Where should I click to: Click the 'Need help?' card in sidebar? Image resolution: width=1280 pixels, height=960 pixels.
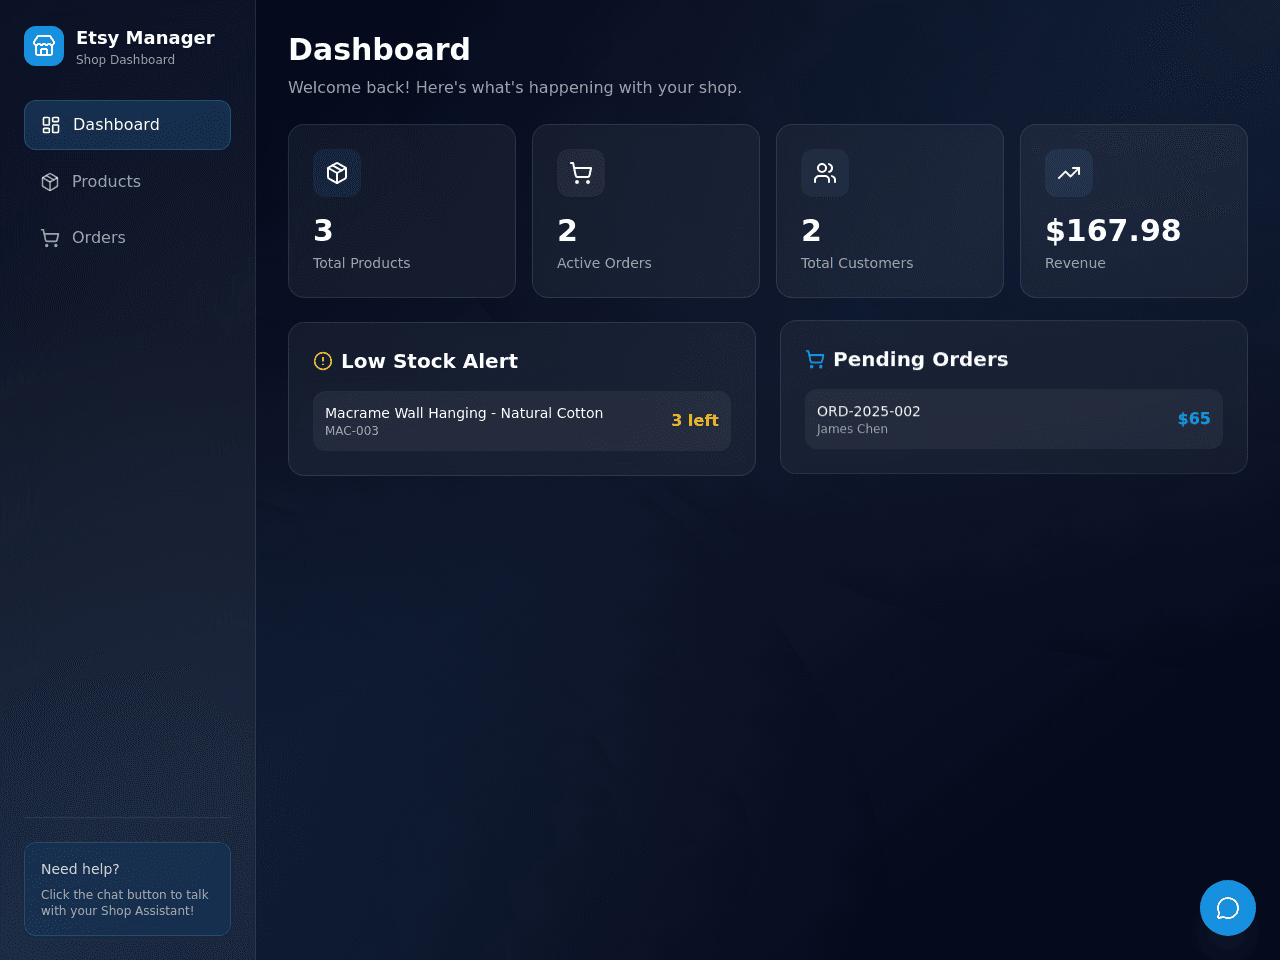[x=127, y=889]
